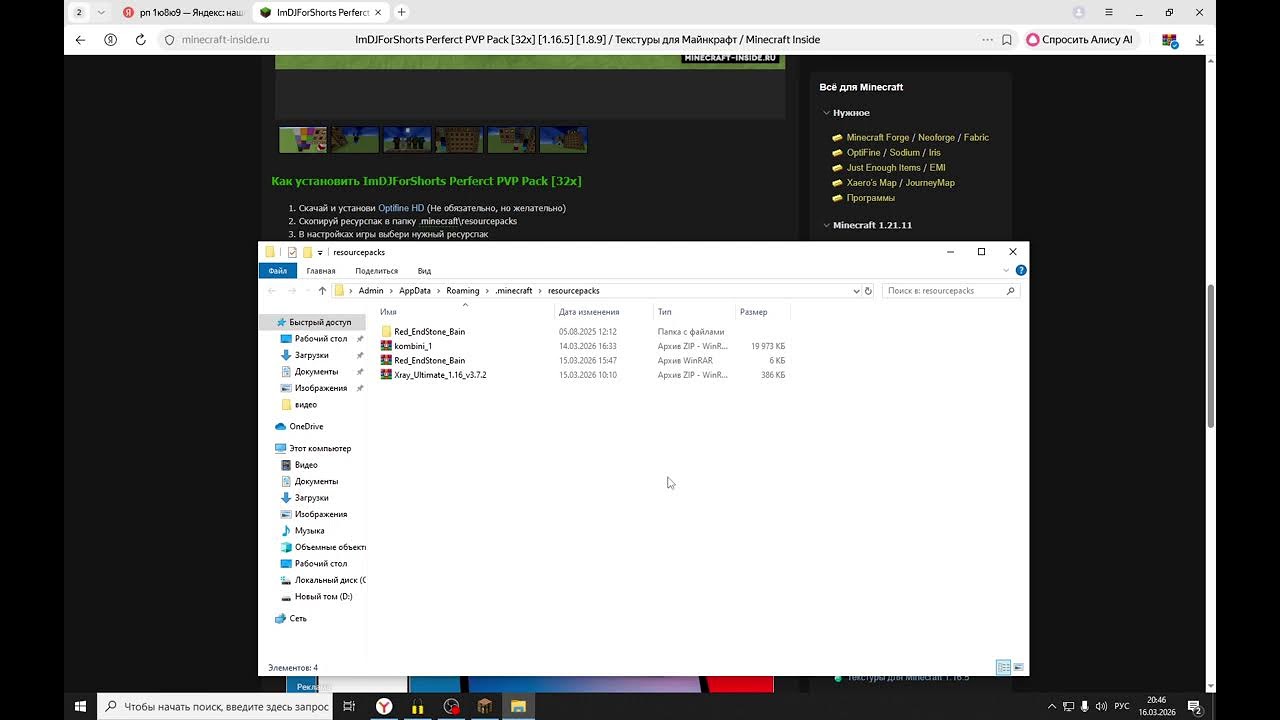This screenshot has width=1280, height=720.
Task: Open the quick access toolbar customize dropdown
Action: (x=320, y=252)
